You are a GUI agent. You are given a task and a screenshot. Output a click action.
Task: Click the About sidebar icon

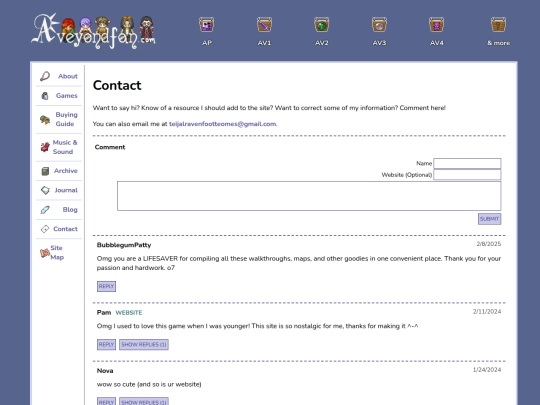coord(45,76)
